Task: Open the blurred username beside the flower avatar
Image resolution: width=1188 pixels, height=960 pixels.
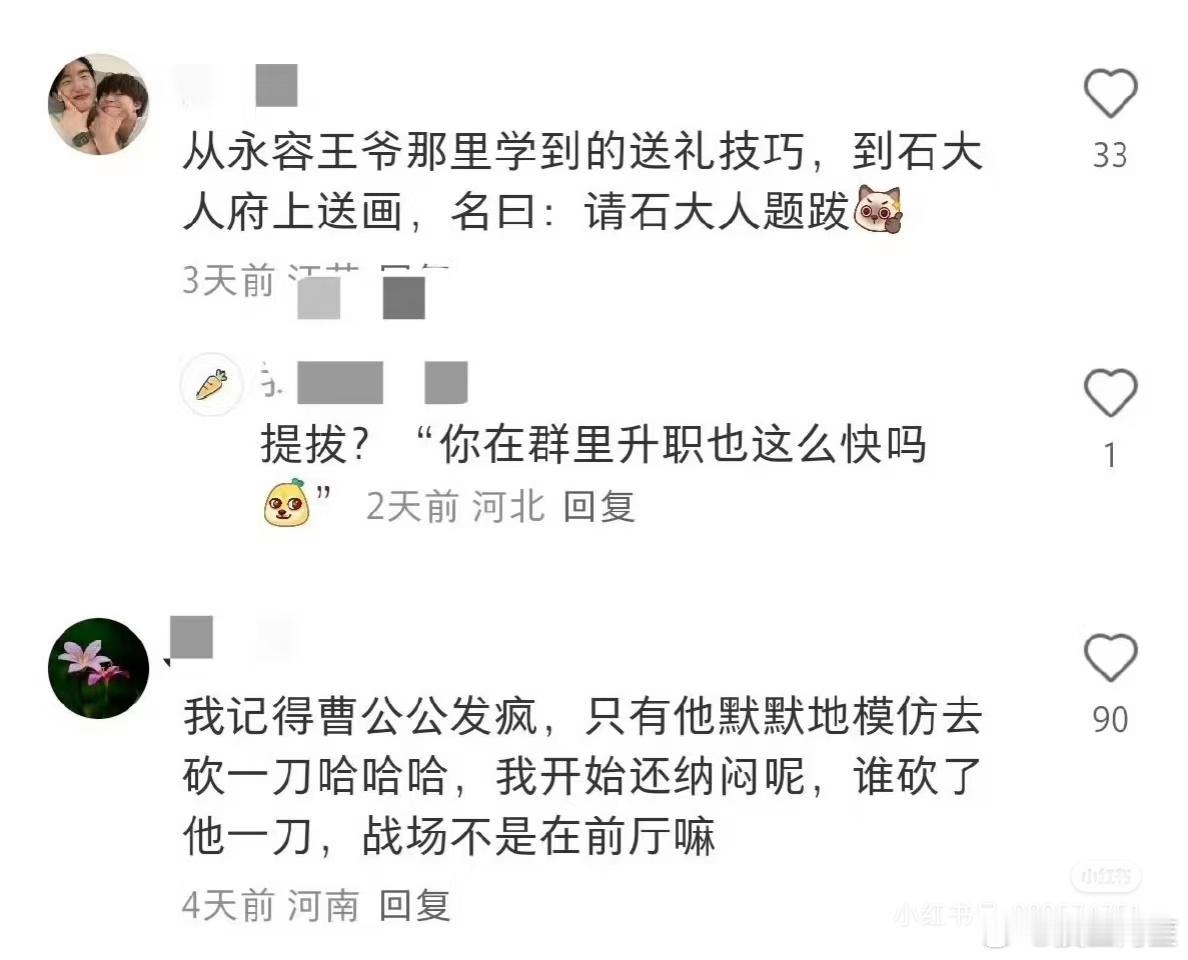Action: [231, 637]
